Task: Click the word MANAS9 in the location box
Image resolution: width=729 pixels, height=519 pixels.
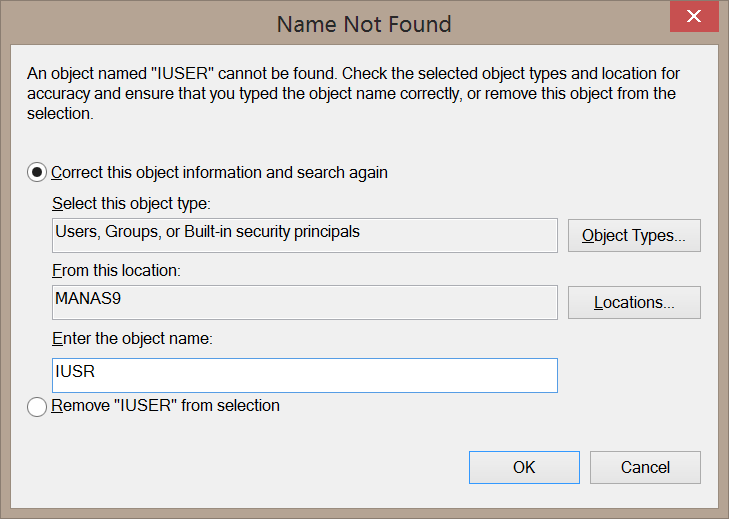Action: coord(88,299)
